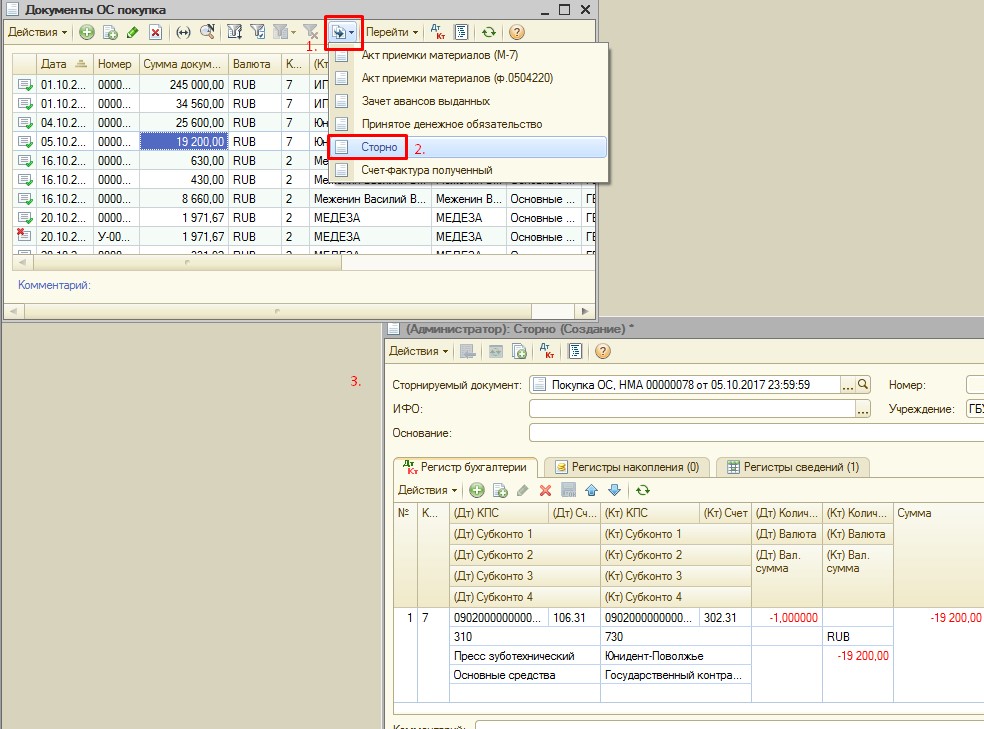Sort the list by Дата column header
The height and width of the screenshot is (729, 984).
[x=53, y=64]
